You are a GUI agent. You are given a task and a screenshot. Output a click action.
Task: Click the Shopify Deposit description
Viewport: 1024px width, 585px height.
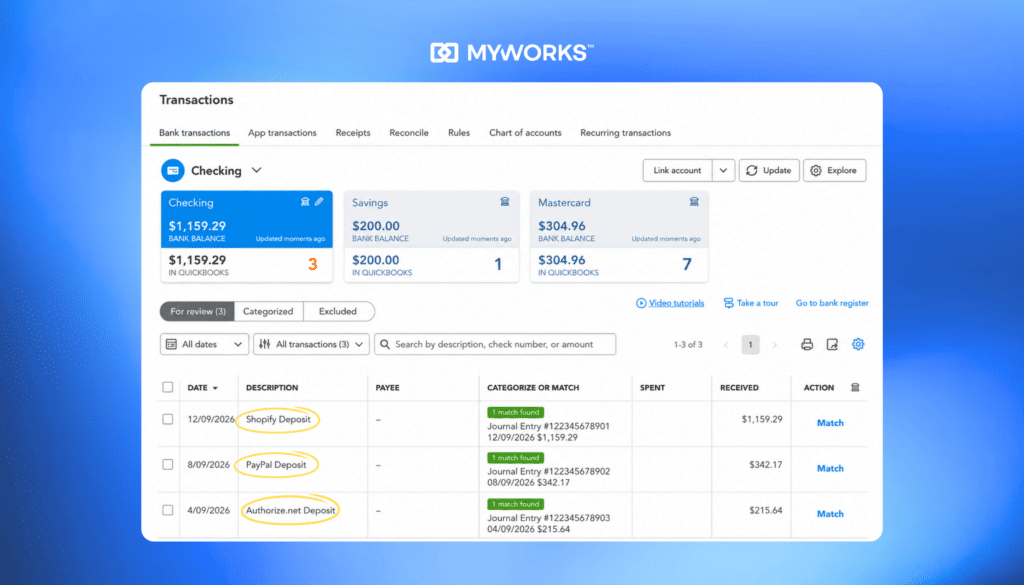click(278, 419)
